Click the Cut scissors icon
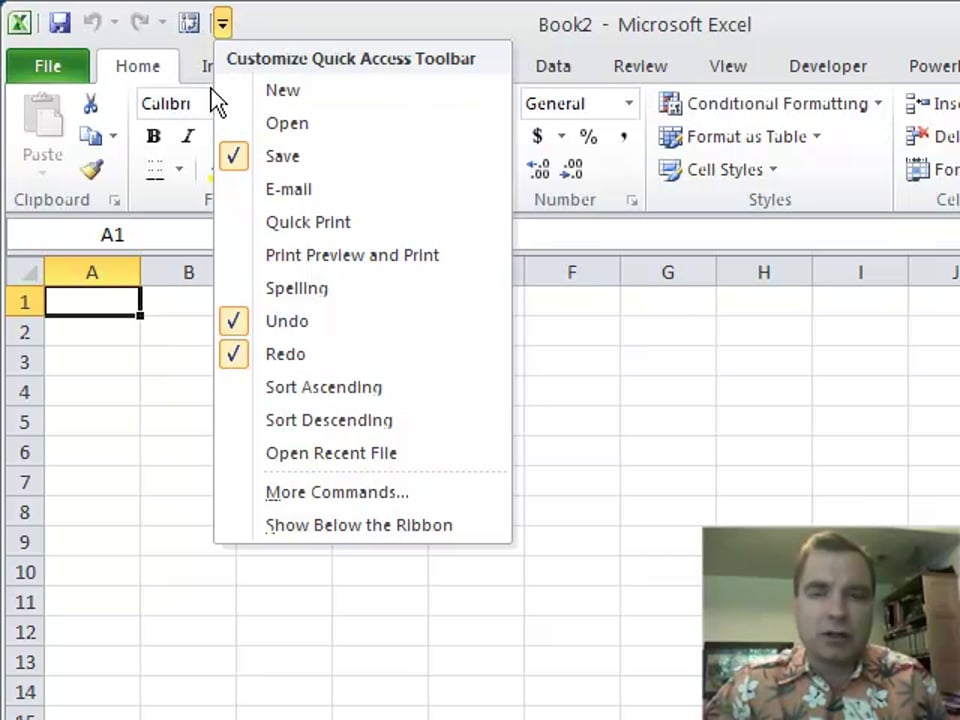 click(91, 103)
